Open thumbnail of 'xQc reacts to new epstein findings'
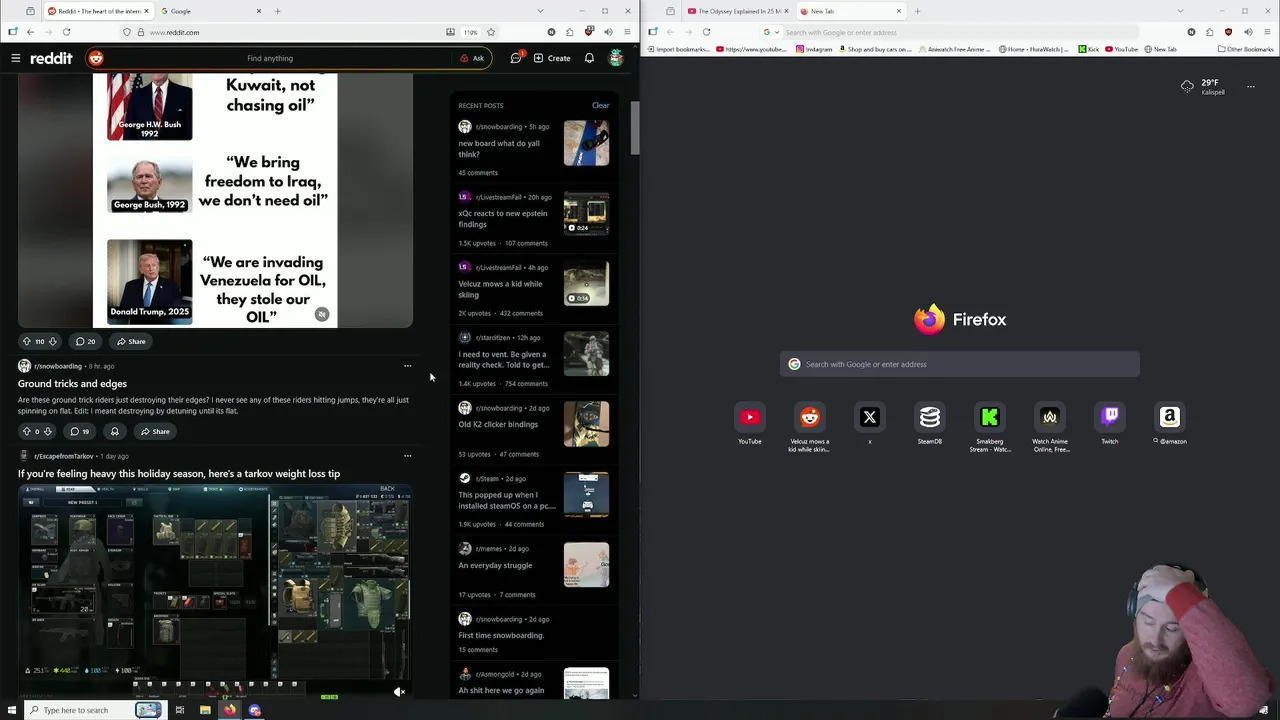Viewport: 1280px width, 720px height. coord(586,213)
